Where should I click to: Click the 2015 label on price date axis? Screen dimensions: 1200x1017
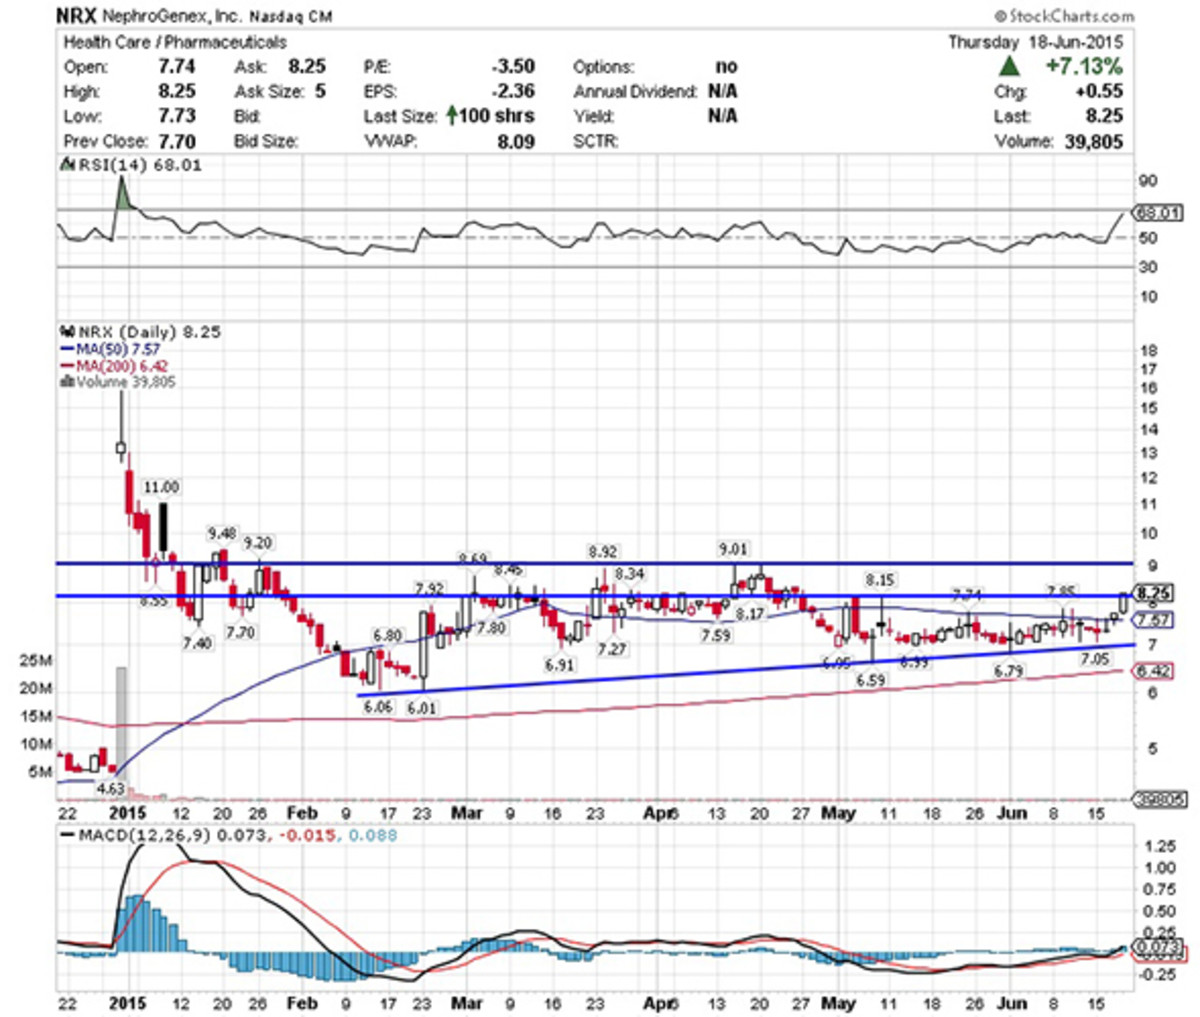tap(127, 813)
